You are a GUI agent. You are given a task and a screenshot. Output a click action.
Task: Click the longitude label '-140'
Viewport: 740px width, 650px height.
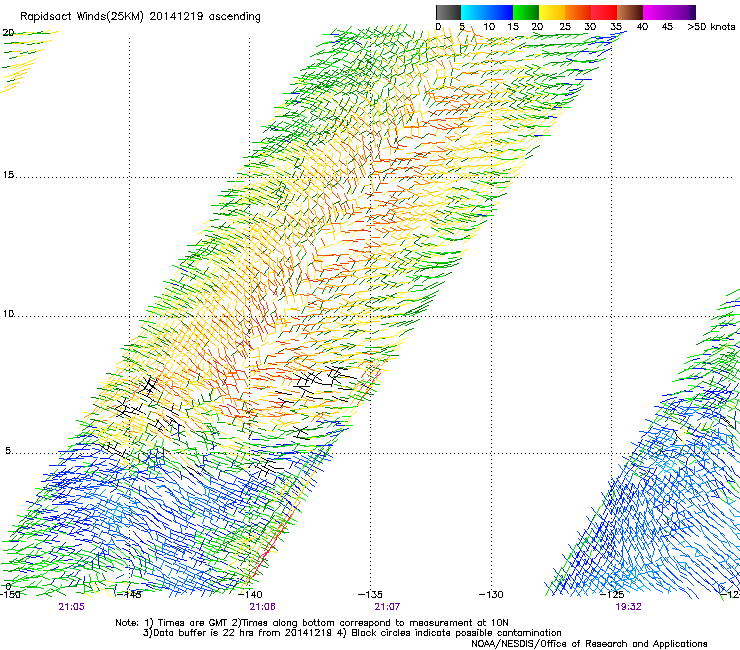[250, 594]
